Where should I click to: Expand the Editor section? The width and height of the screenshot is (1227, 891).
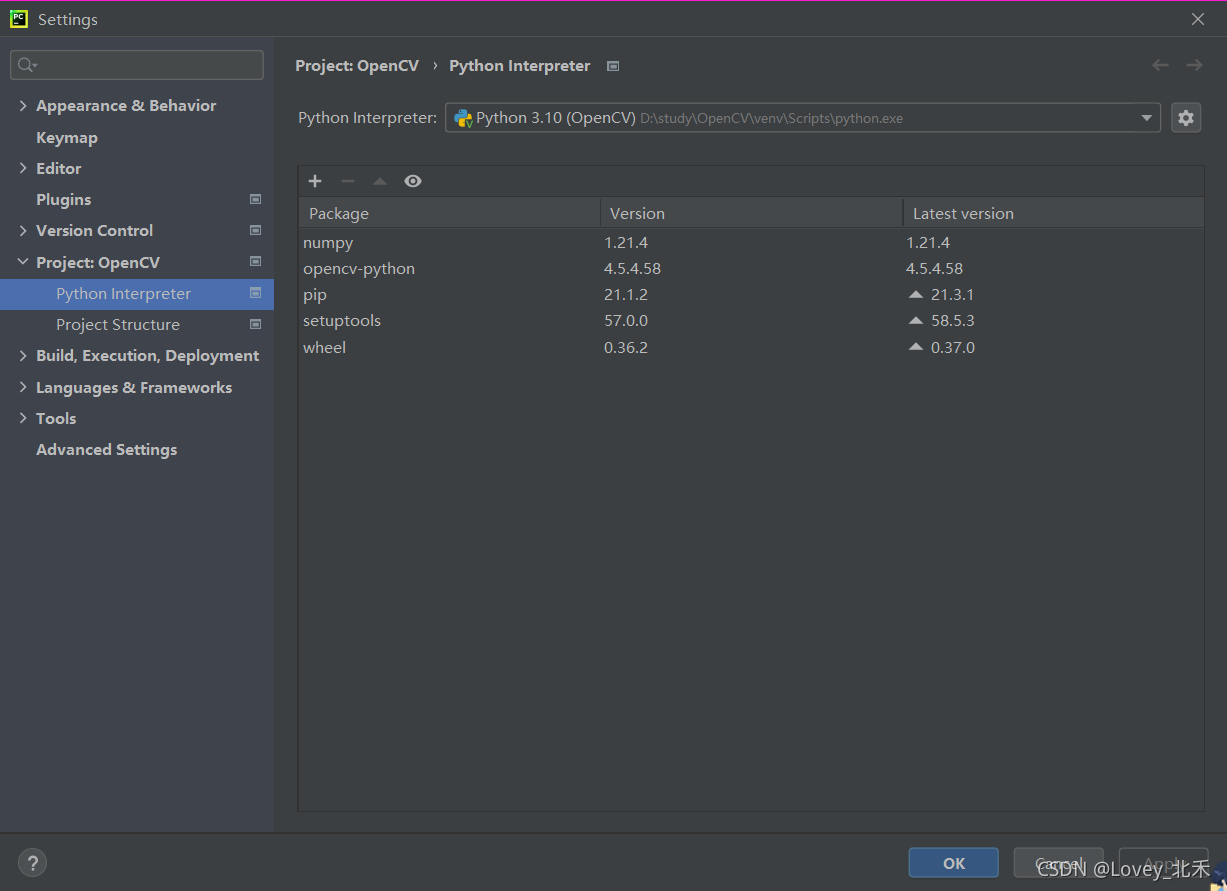(23, 168)
